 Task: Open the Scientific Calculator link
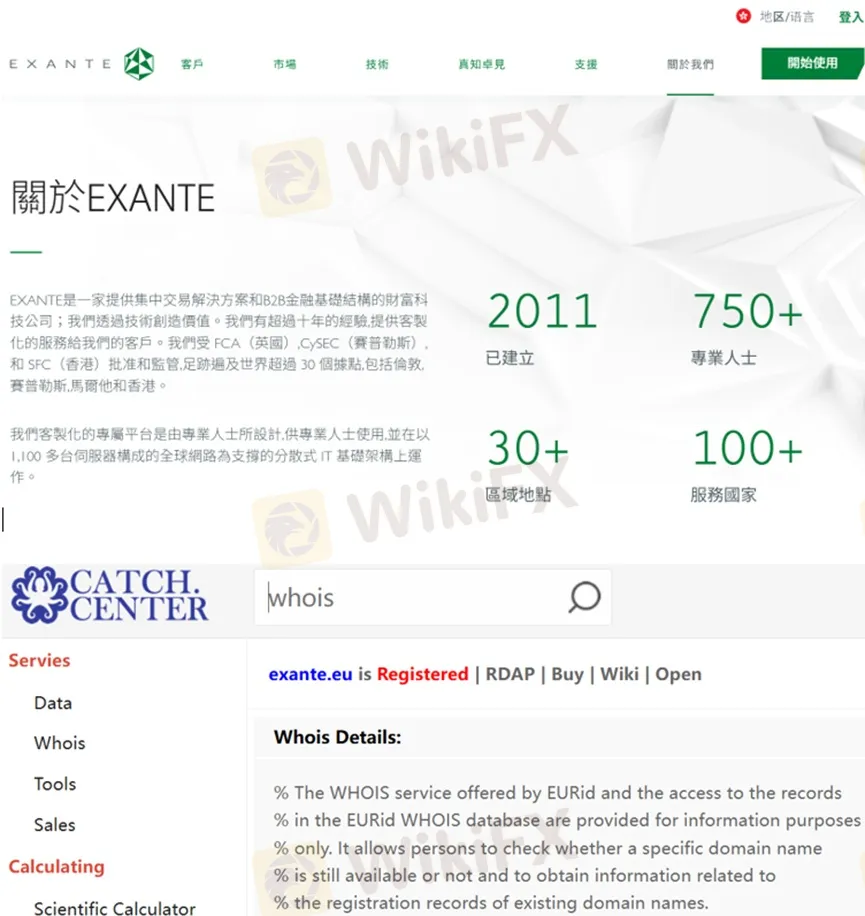pos(114,908)
